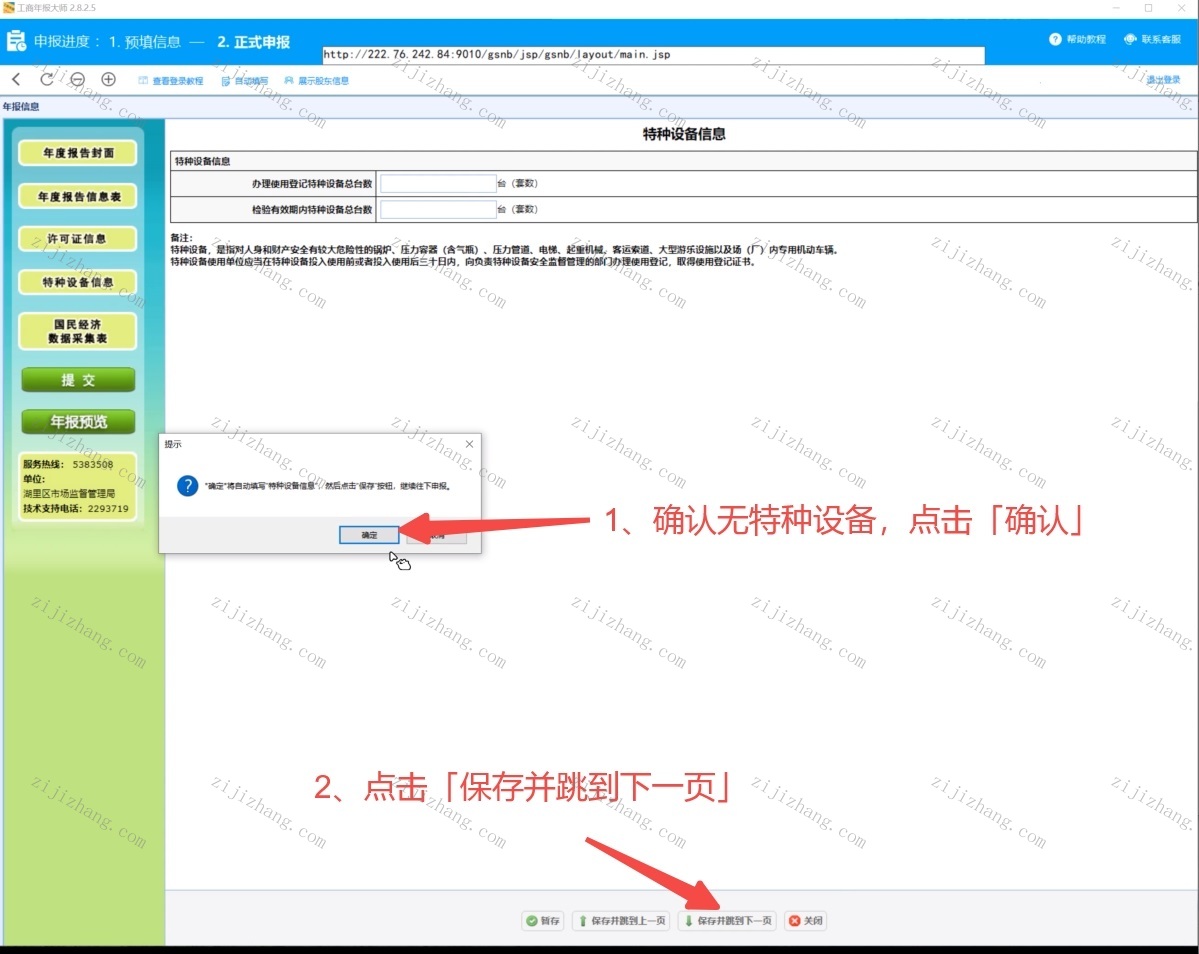Image resolution: width=1199 pixels, height=954 pixels.
Task: Click 确定 in the 提示 dialog
Action: tap(369, 535)
